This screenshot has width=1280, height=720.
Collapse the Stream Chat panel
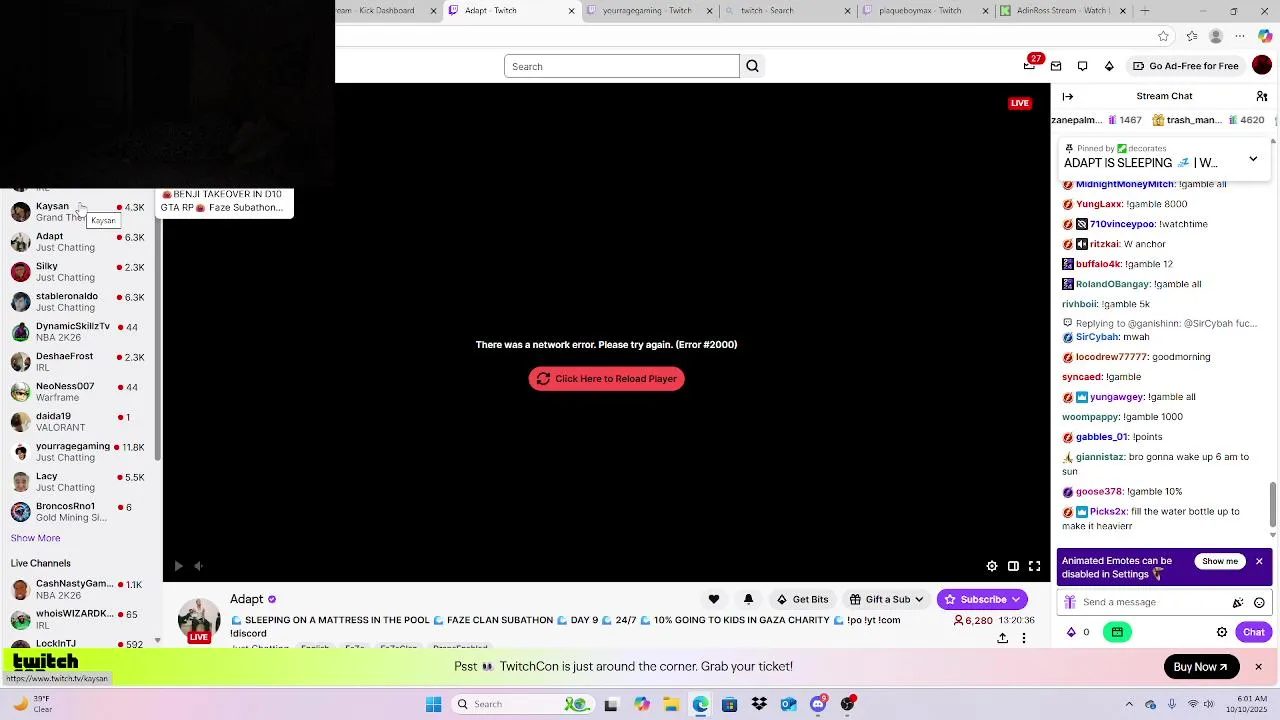click(x=1068, y=96)
